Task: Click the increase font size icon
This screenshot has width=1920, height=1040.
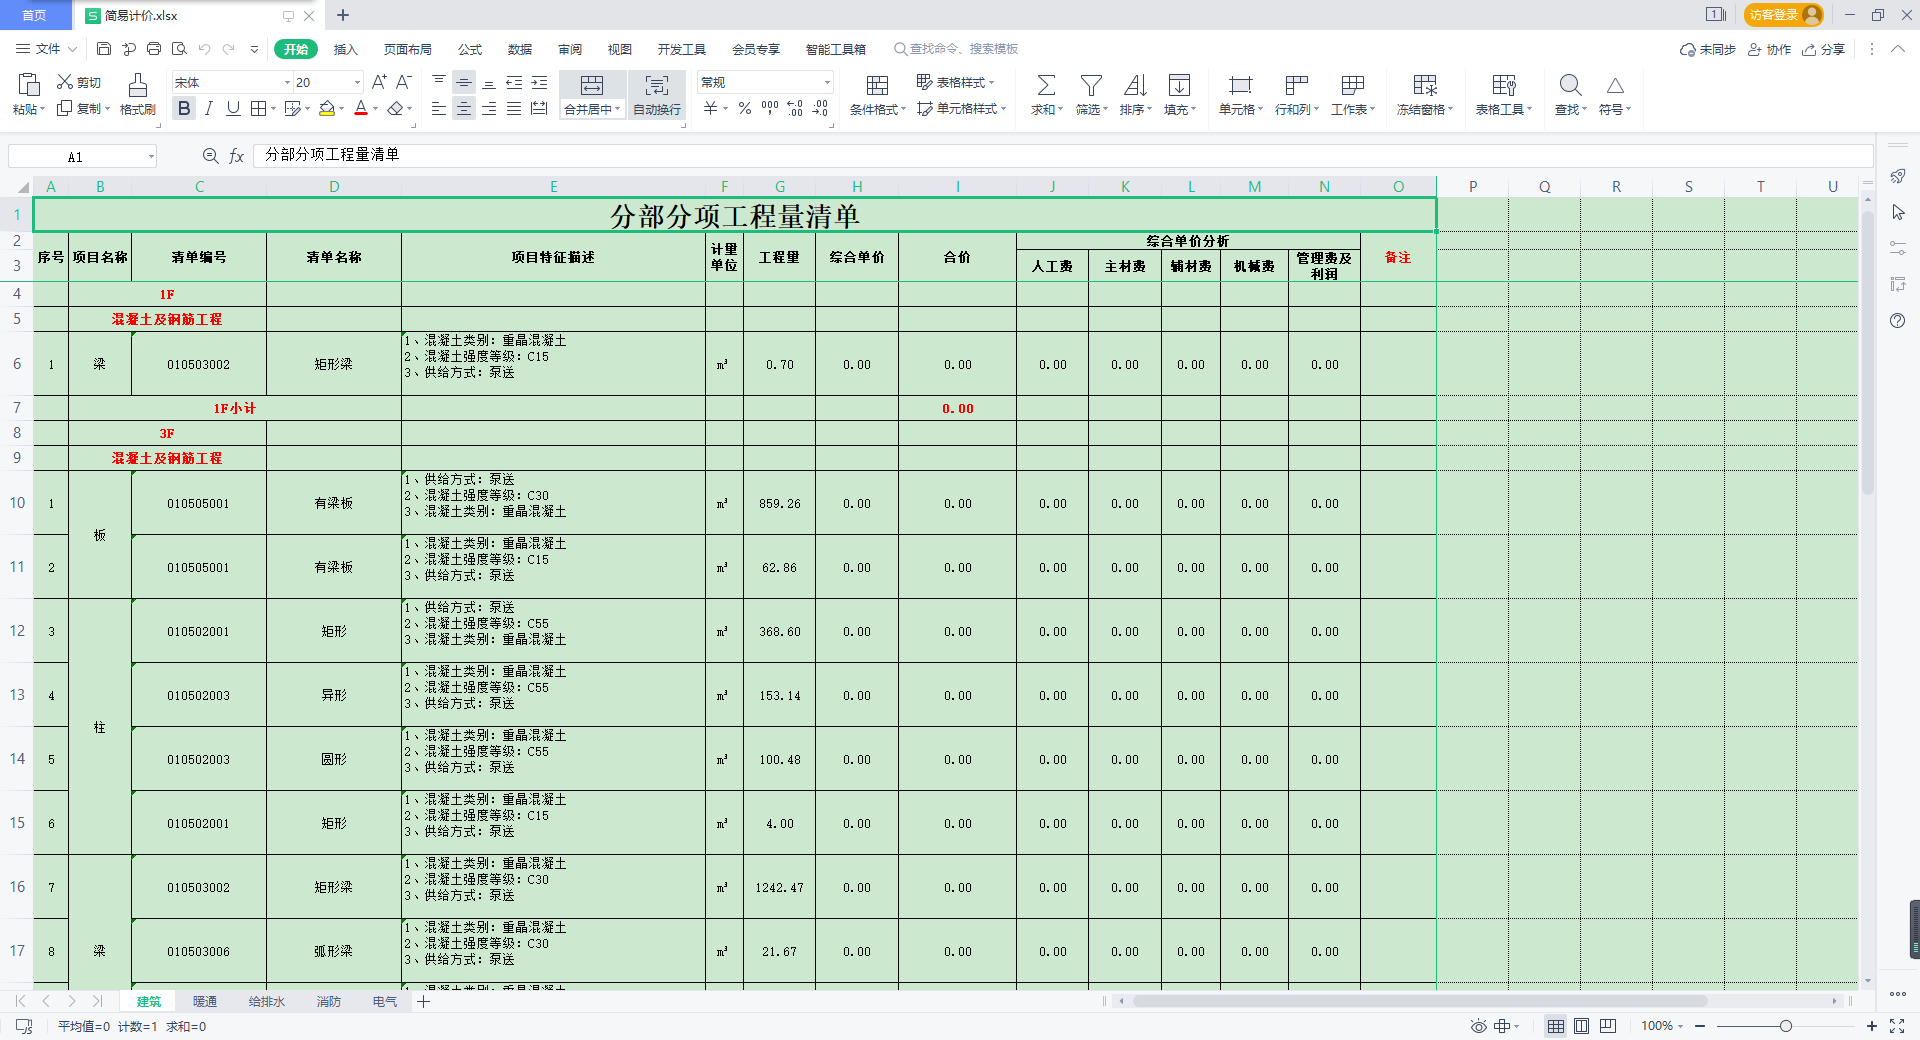Action: [x=379, y=82]
